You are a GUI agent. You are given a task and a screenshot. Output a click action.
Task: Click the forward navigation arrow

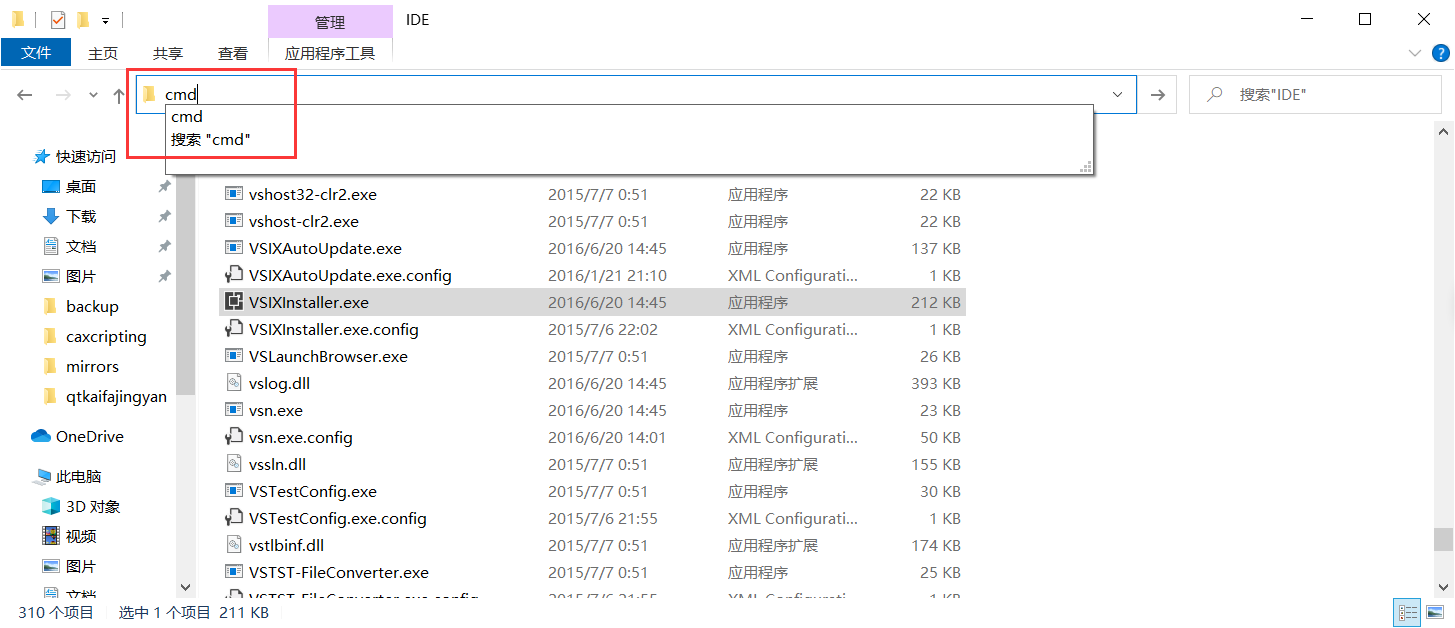(x=63, y=95)
